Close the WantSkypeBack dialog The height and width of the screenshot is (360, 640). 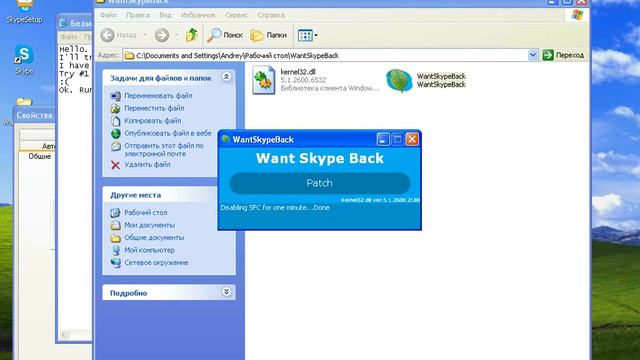point(412,140)
